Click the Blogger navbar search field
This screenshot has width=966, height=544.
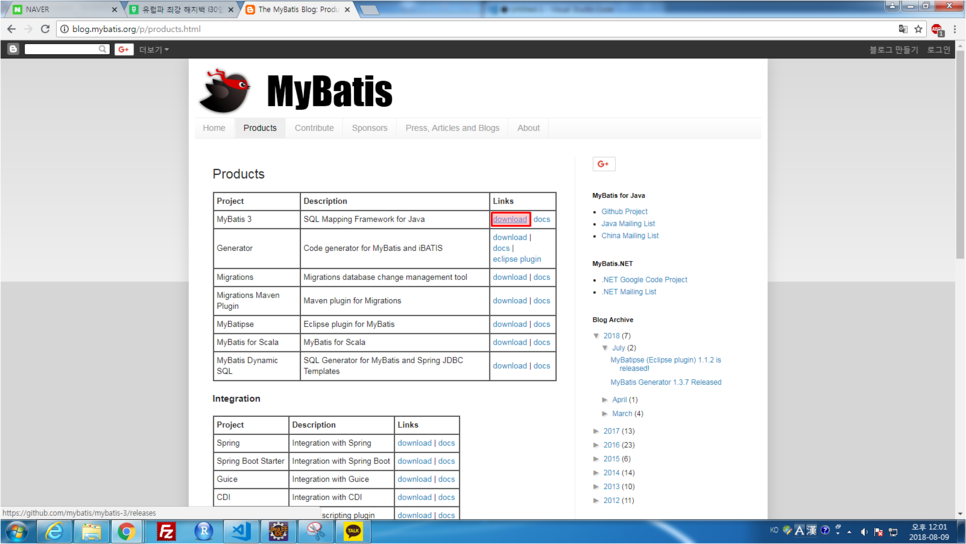coord(66,49)
